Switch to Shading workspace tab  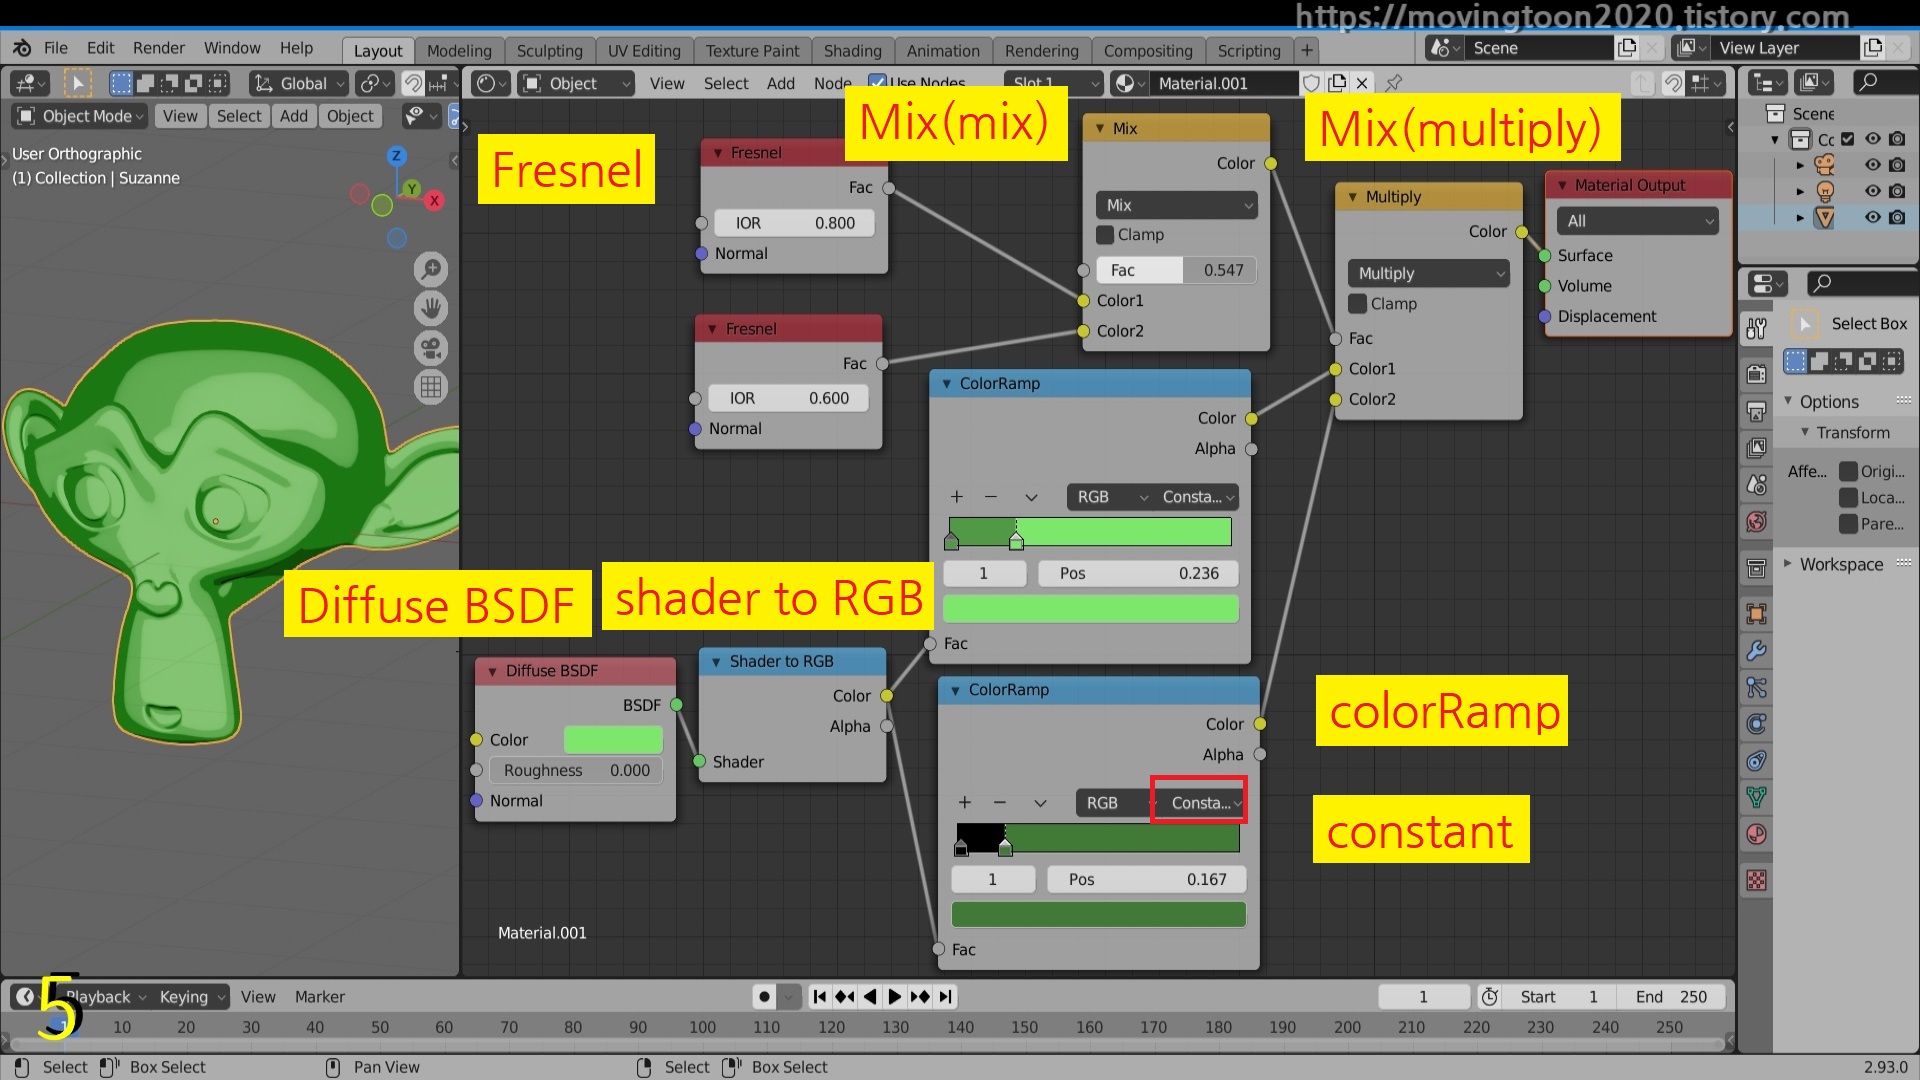pyautogui.click(x=852, y=51)
